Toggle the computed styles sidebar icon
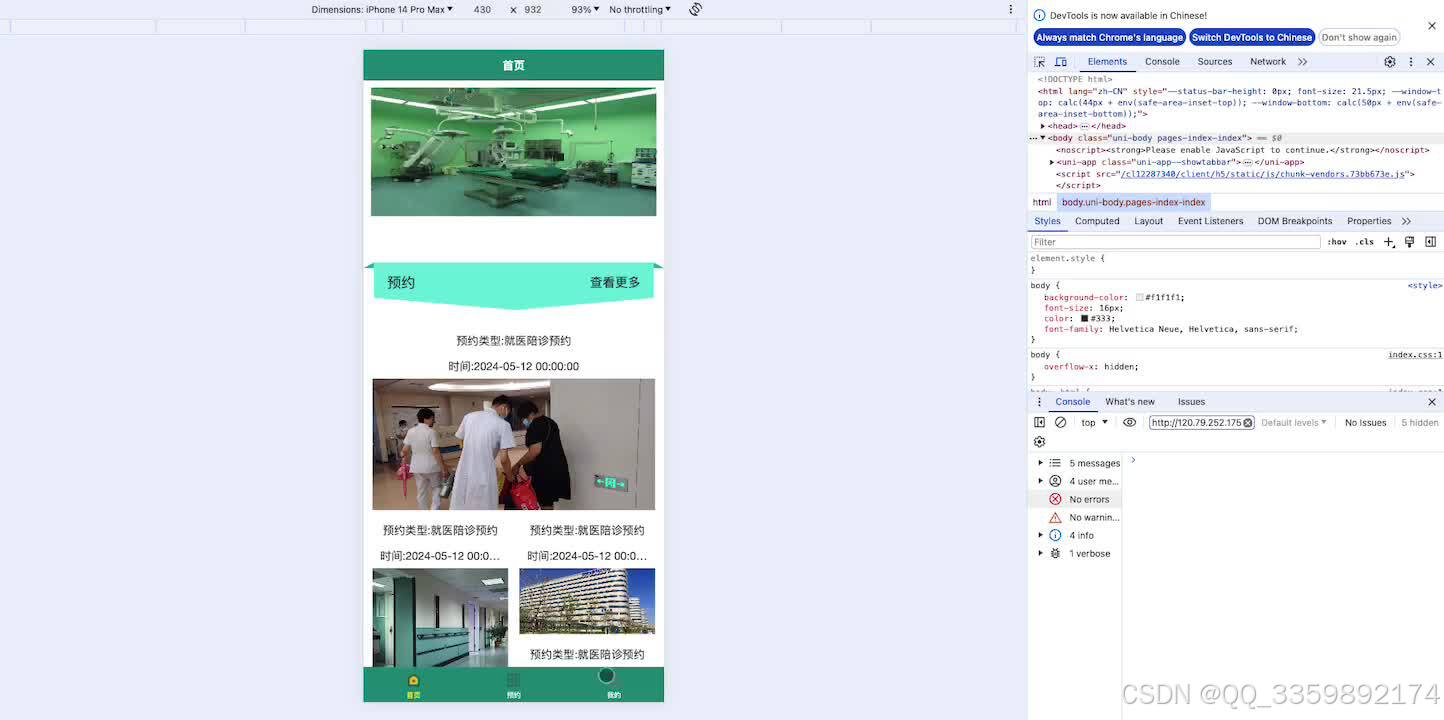Viewport: 1444px width, 720px height. (x=1431, y=242)
